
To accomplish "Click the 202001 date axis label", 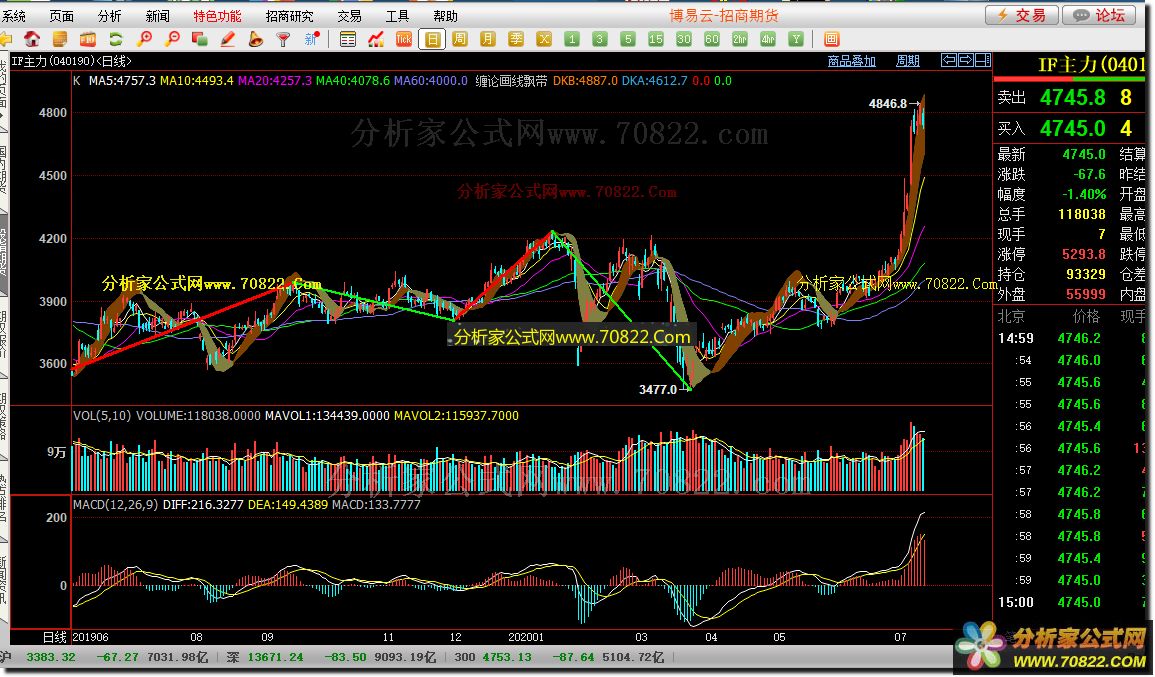I will [x=526, y=637].
